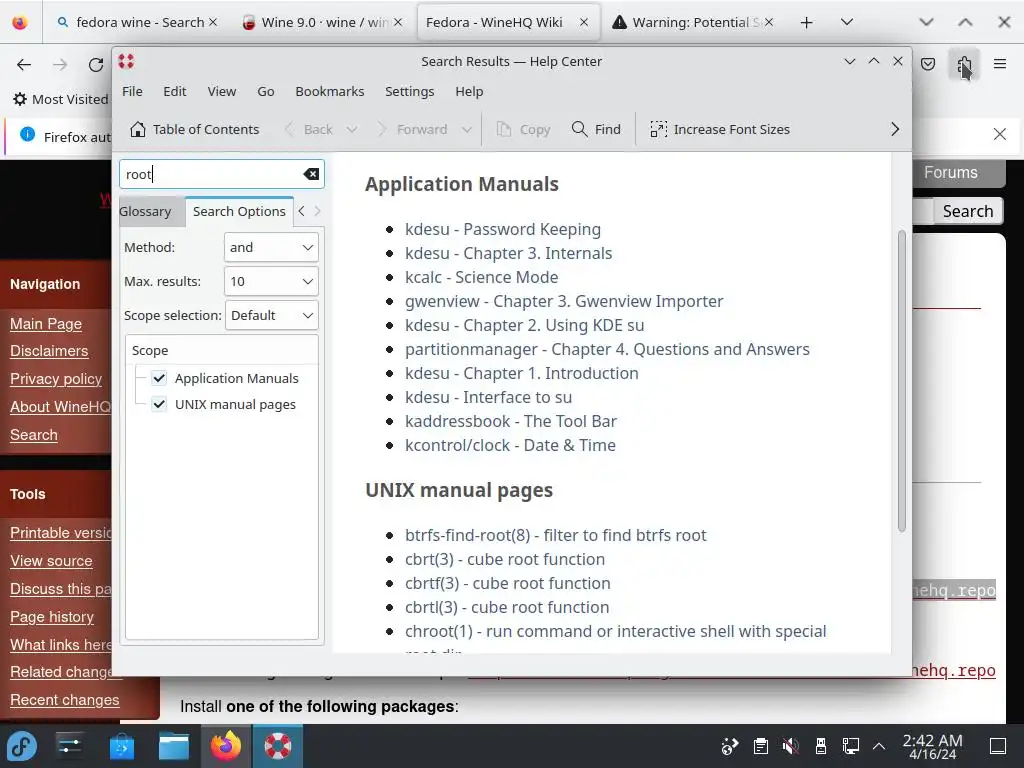Open Fedora application launcher in taskbar
Image resolution: width=1024 pixels, height=768 pixels.
[x=22, y=746]
